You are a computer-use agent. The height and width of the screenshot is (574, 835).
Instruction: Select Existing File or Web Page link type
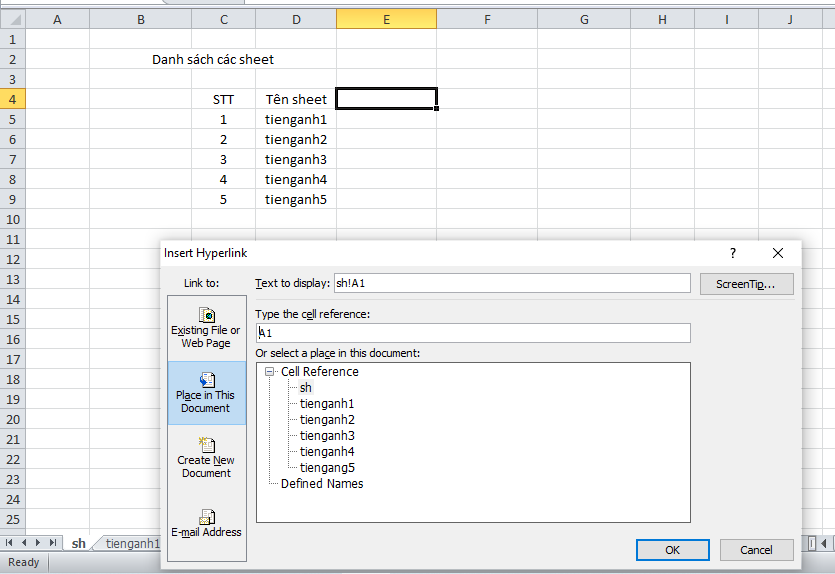pyautogui.click(x=207, y=329)
